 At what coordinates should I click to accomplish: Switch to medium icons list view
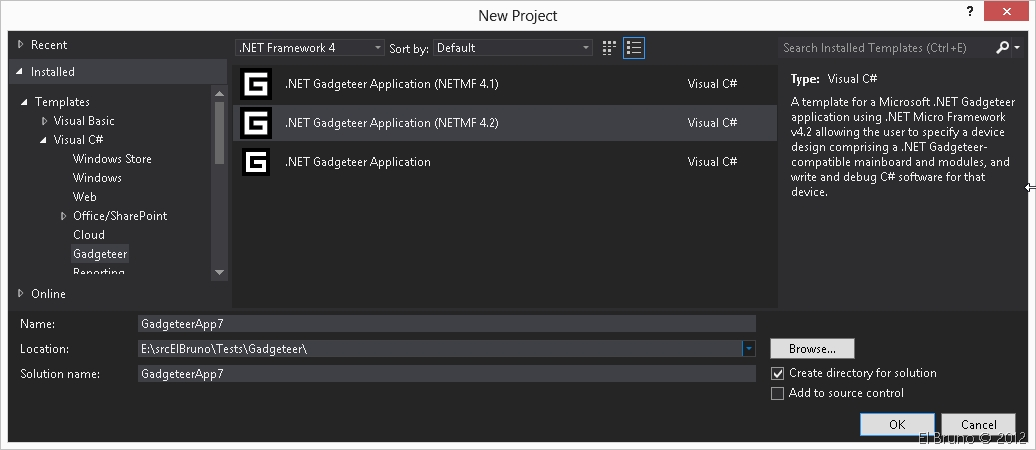tap(633, 48)
